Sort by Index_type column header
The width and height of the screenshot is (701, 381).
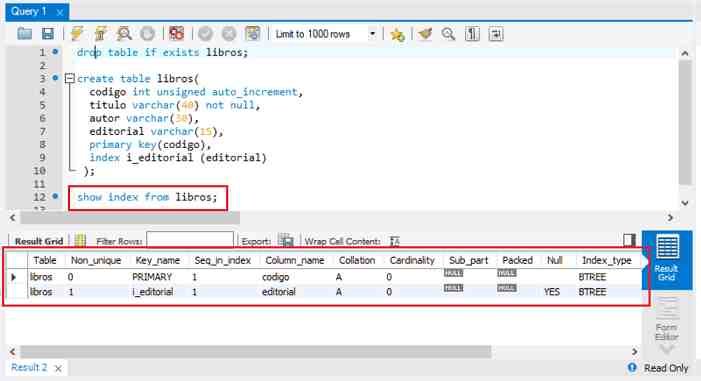tap(606, 260)
